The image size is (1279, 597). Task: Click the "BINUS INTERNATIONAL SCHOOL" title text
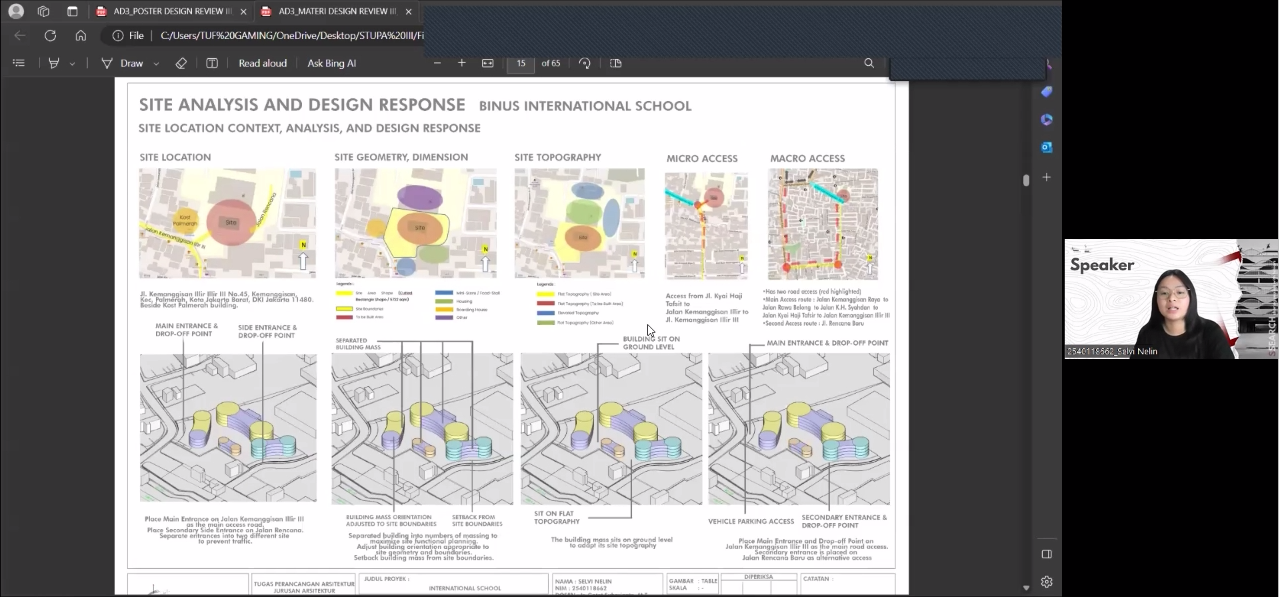(x=585, y=106)
